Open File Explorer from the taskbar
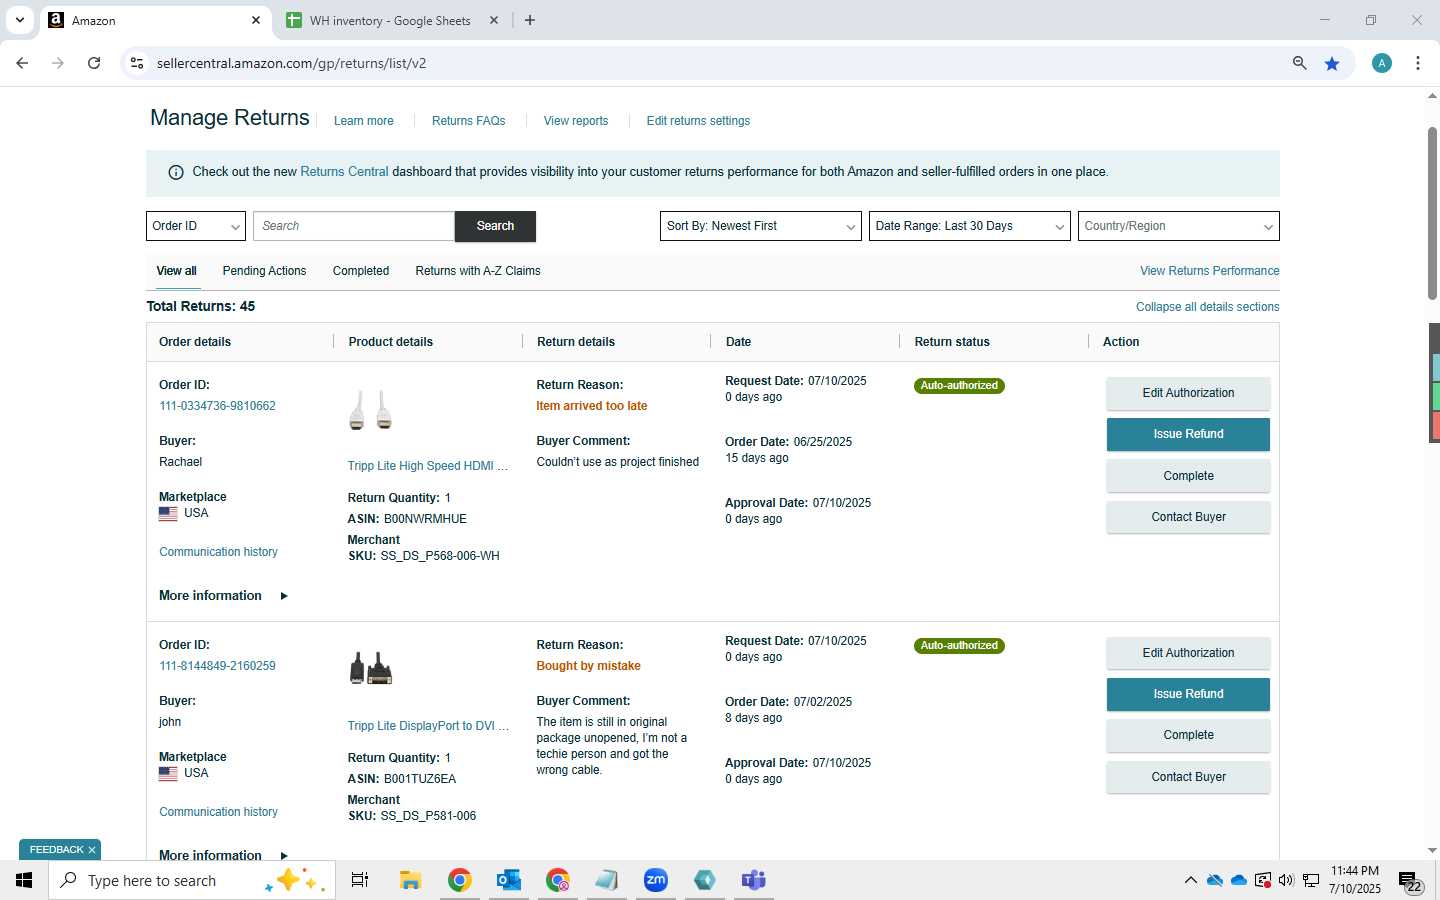The height and width of the screenshot is (900, 1440). pos(410,880)
